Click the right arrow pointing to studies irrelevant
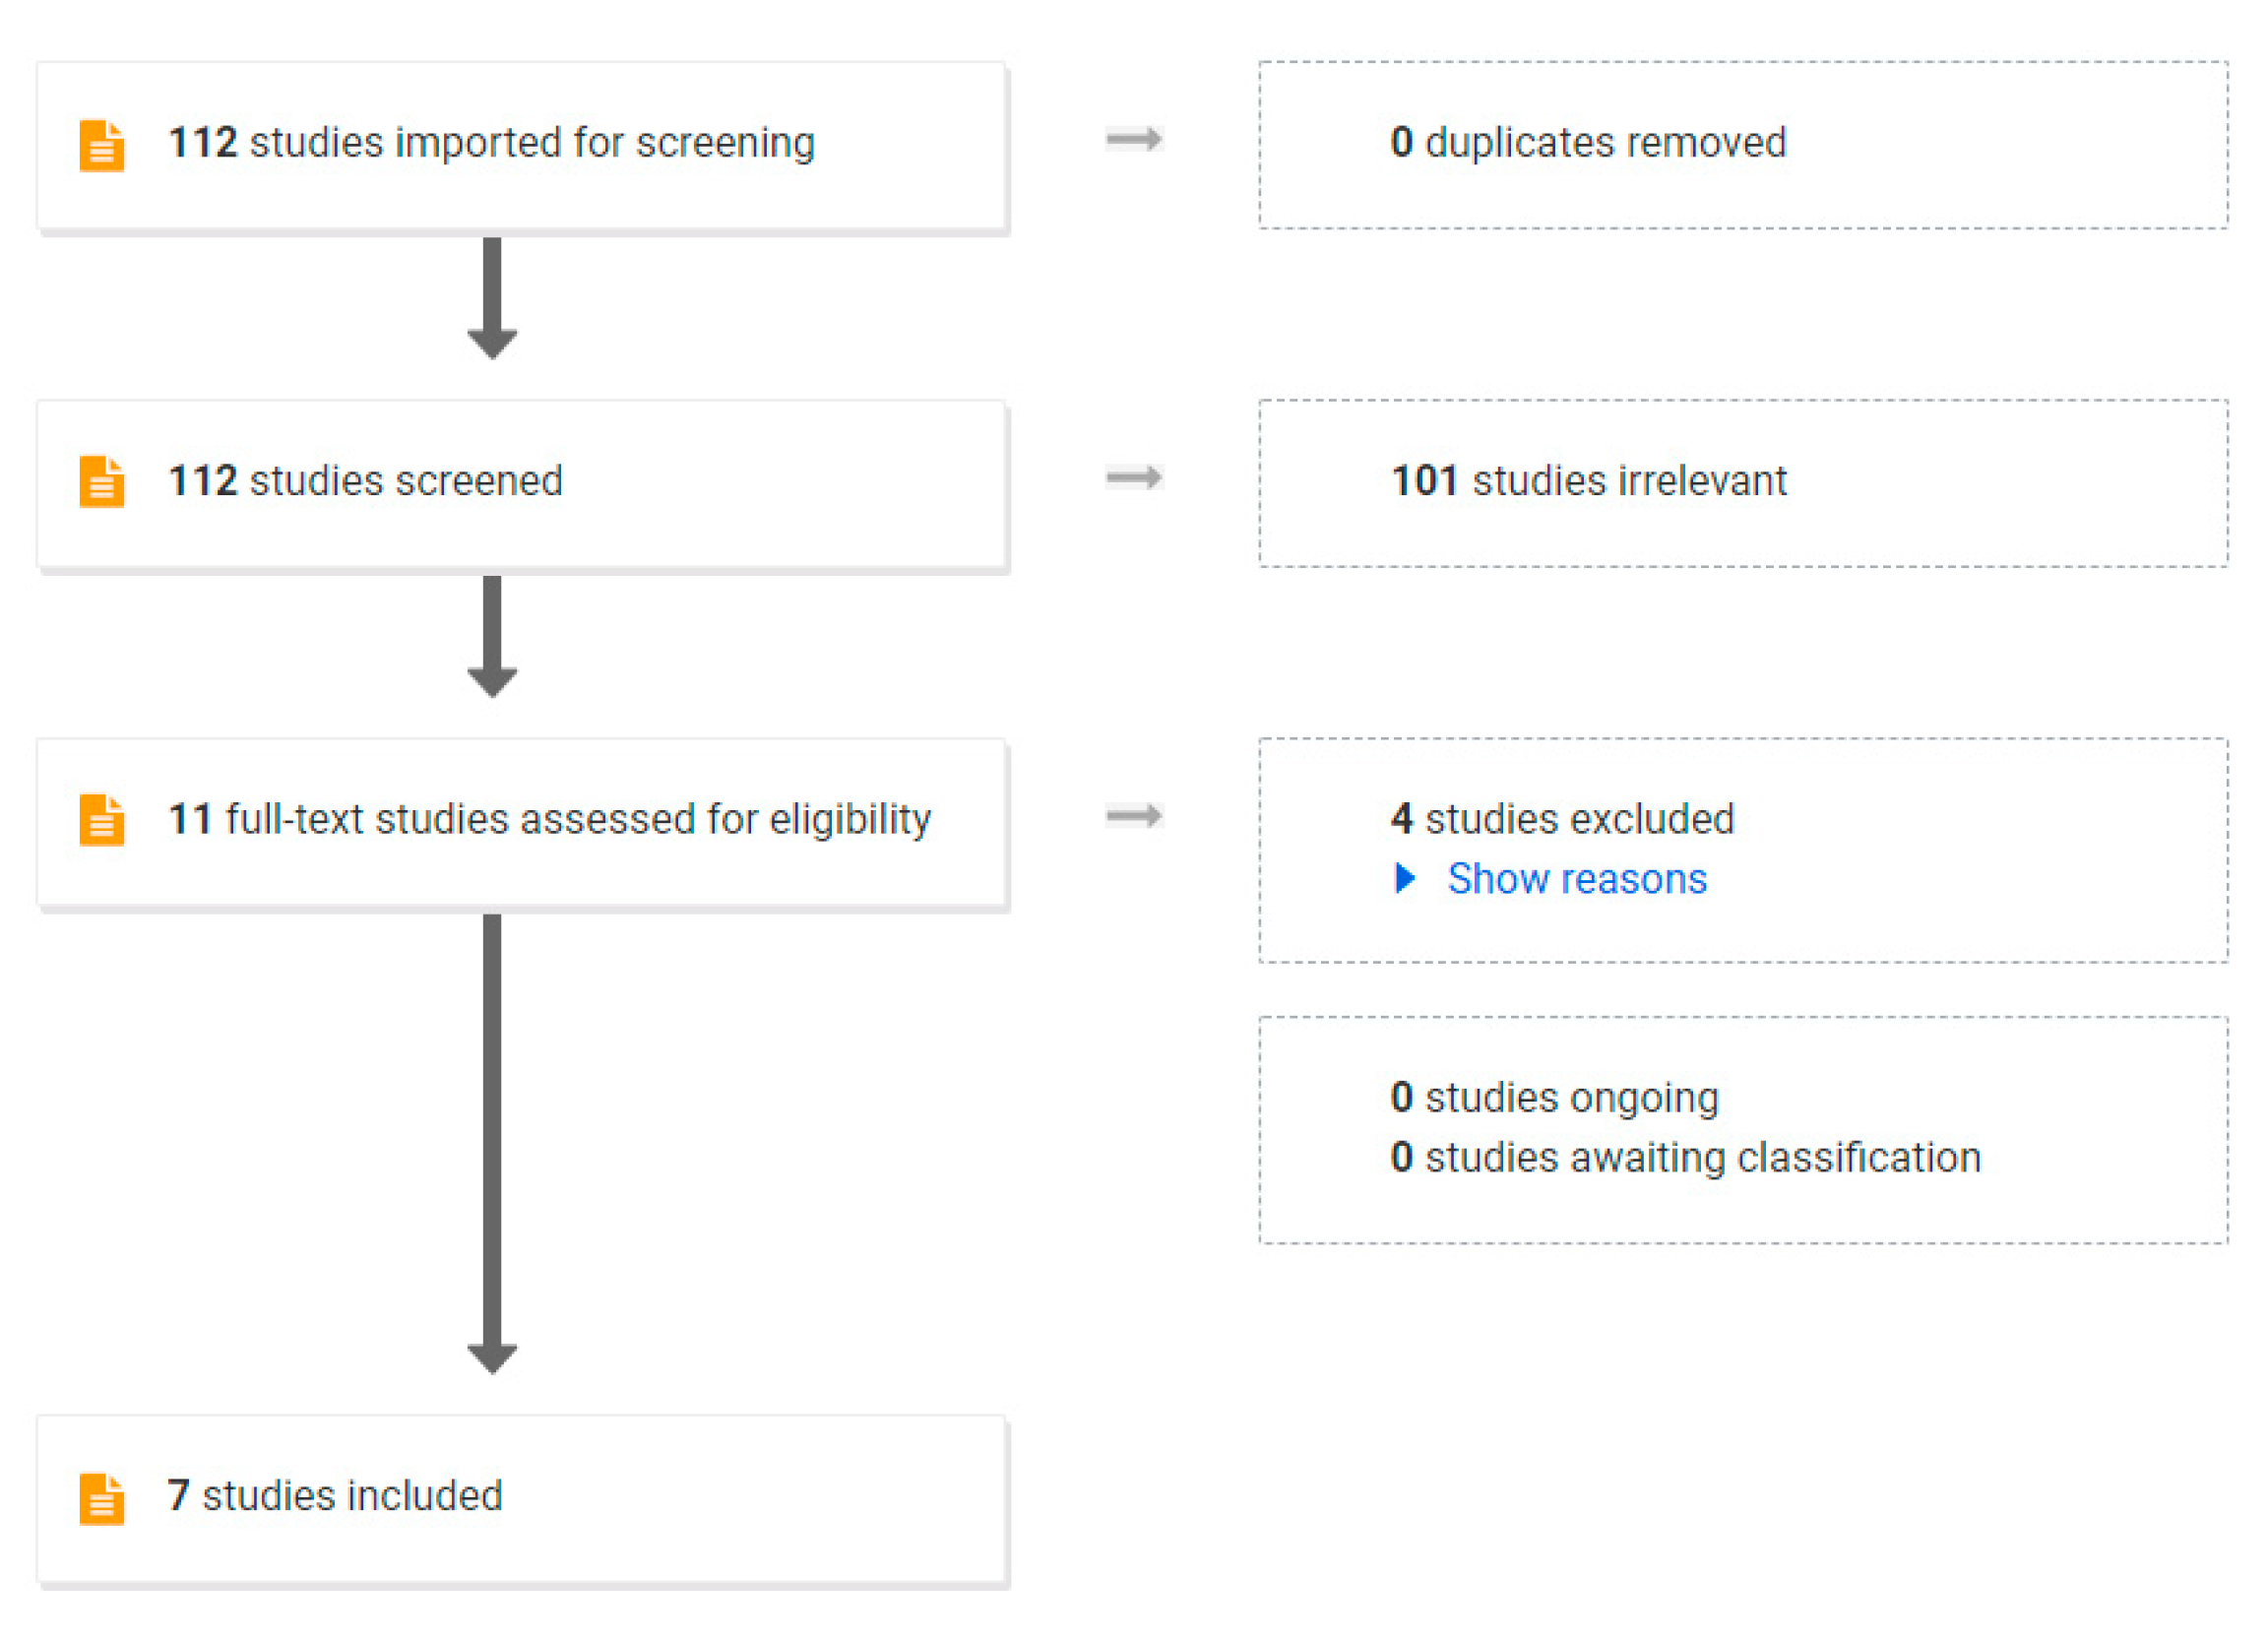This screenshot has width=2268, height=1641. click(1134, 477)
